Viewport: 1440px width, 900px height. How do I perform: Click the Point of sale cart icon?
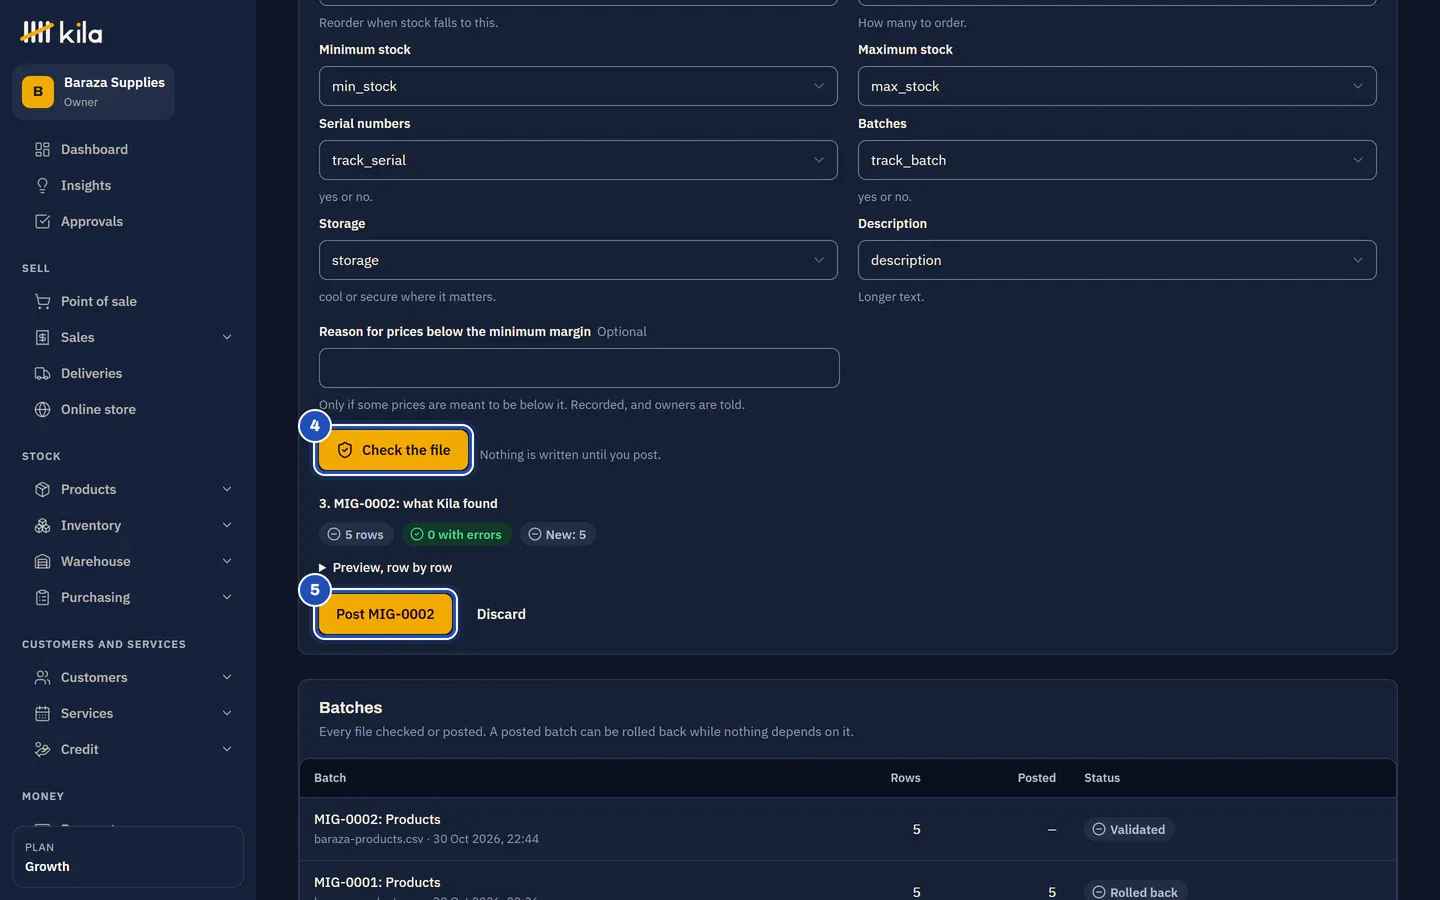coord(42,301)
